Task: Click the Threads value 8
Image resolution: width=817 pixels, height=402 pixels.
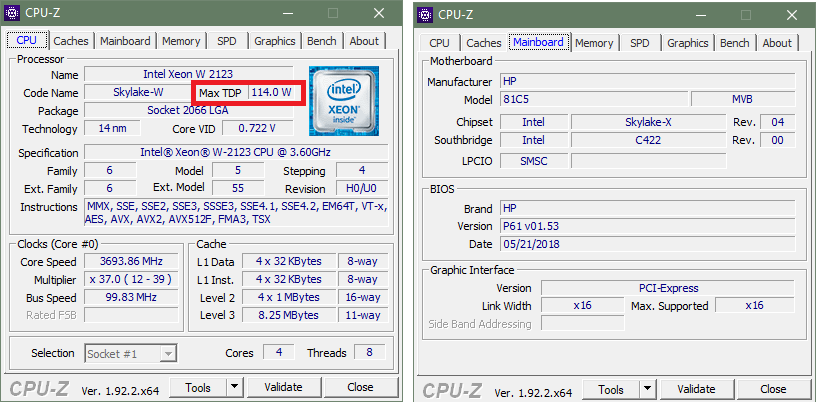Action: click(x=369, y=352)
